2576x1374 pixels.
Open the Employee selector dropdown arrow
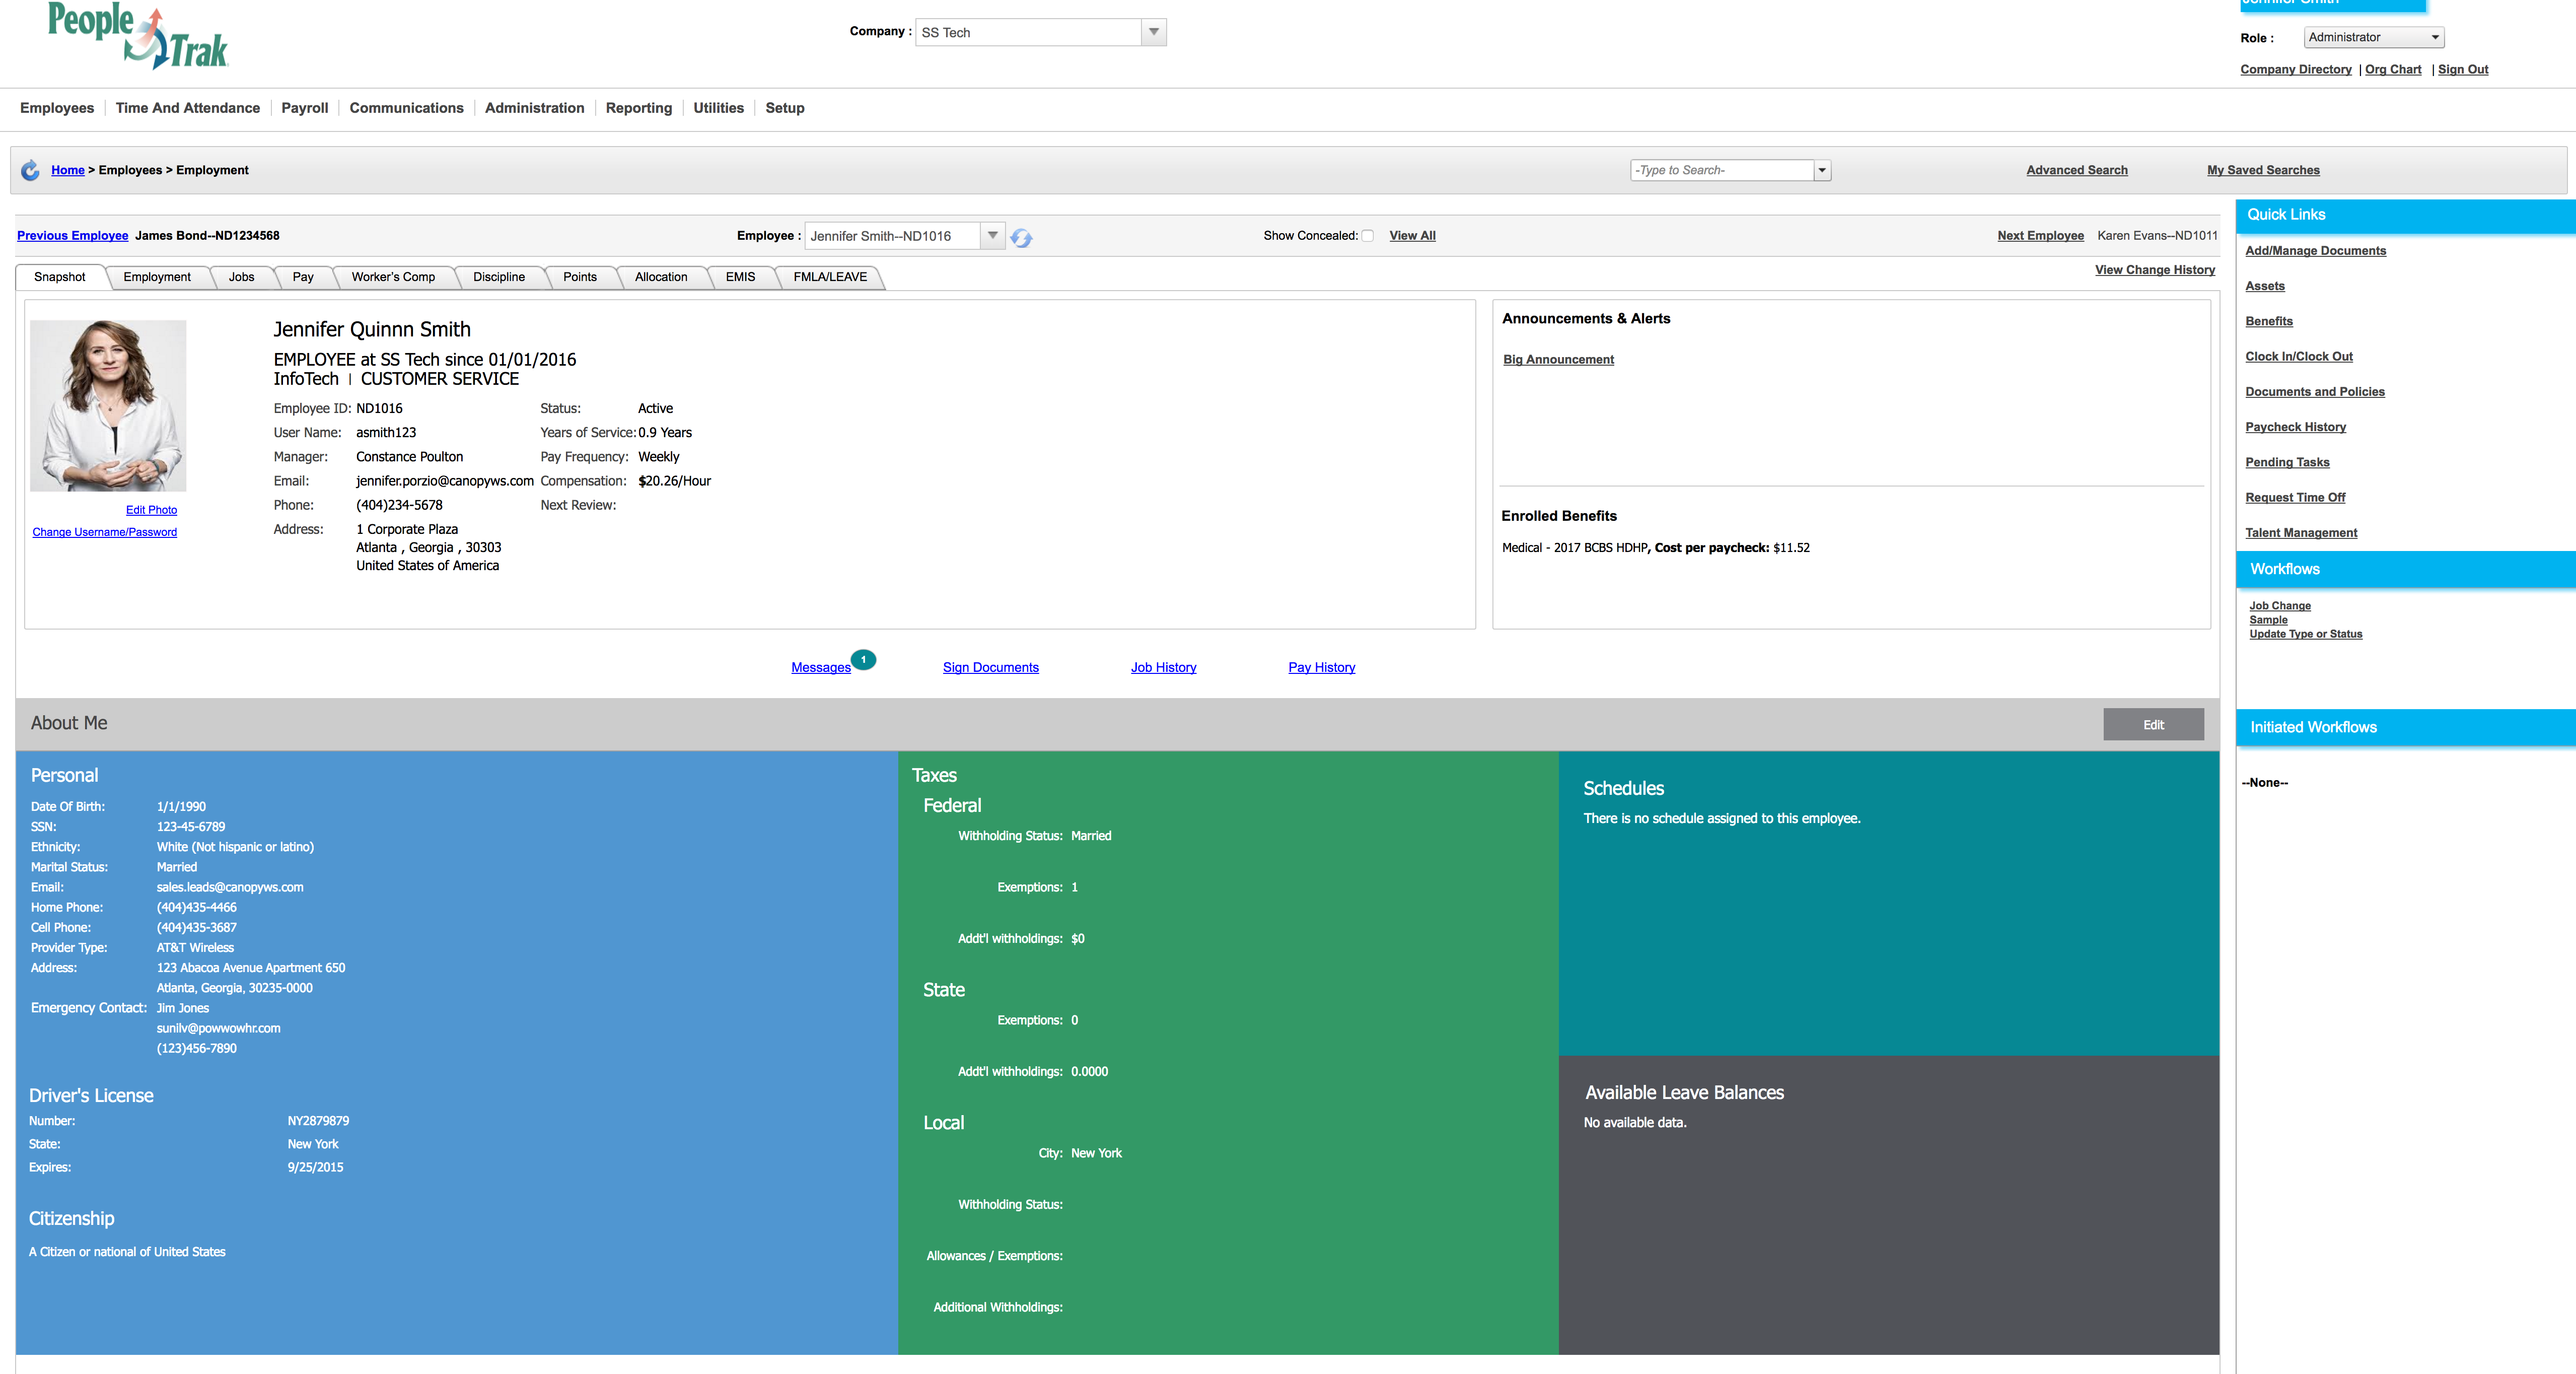click(992, 236)
